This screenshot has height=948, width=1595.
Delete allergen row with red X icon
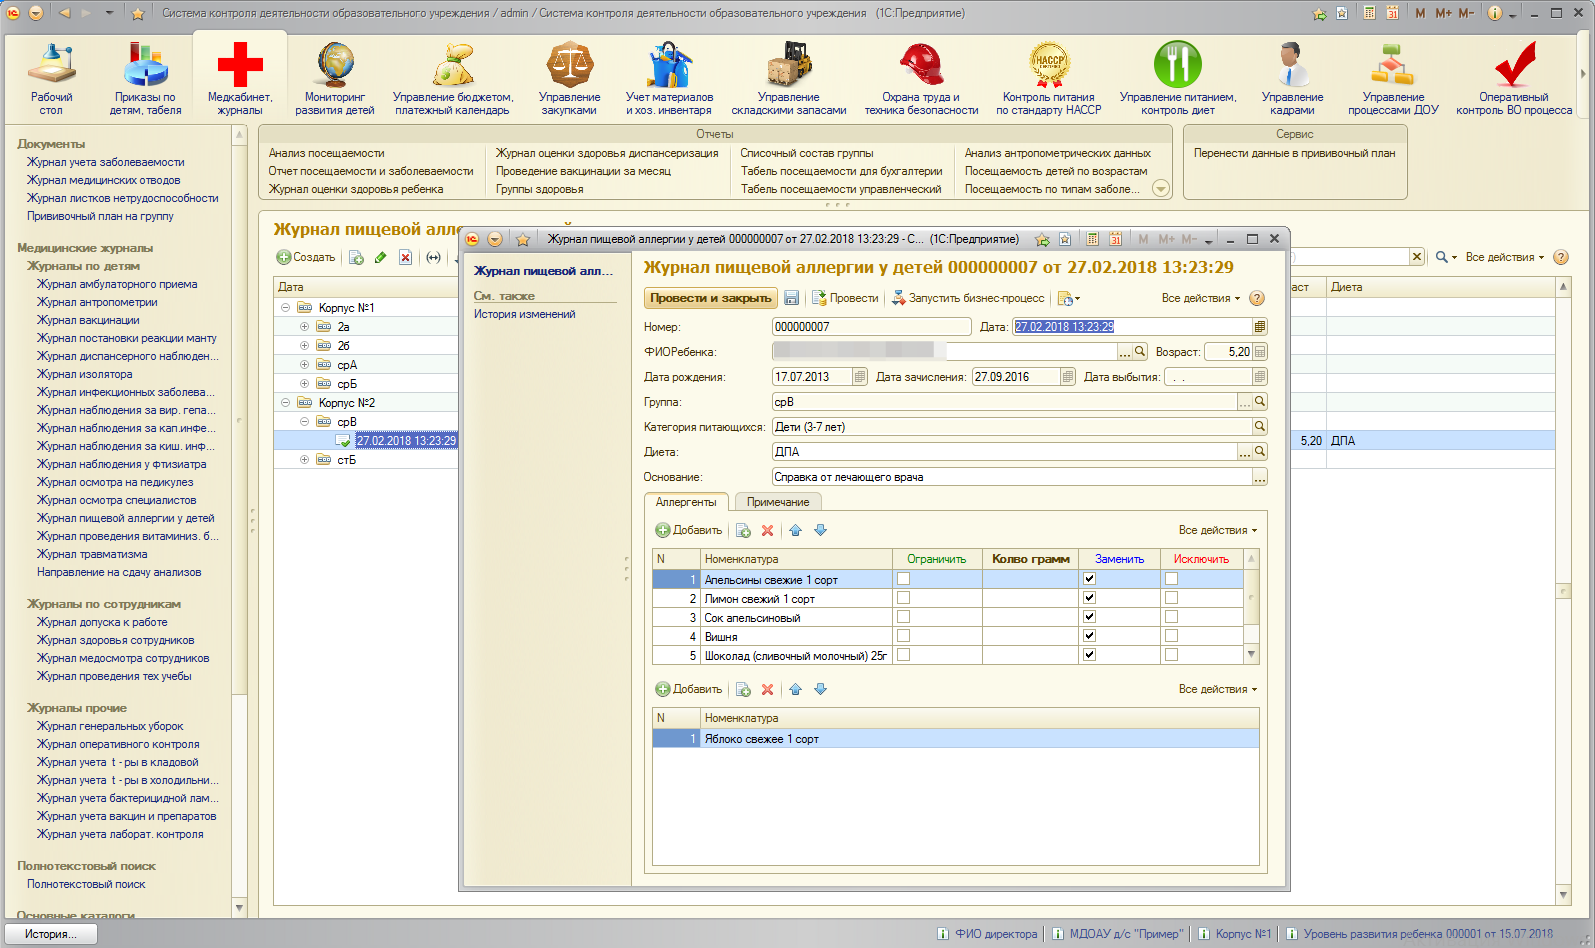pos(767,531)
